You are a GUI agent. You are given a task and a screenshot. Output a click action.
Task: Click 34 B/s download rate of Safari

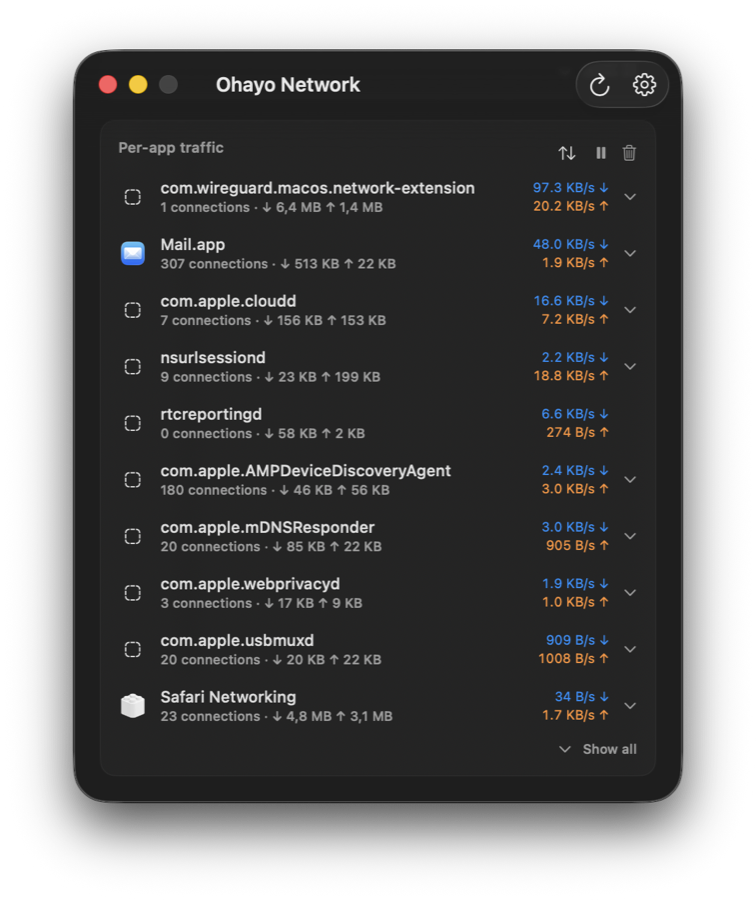[581, 696]
